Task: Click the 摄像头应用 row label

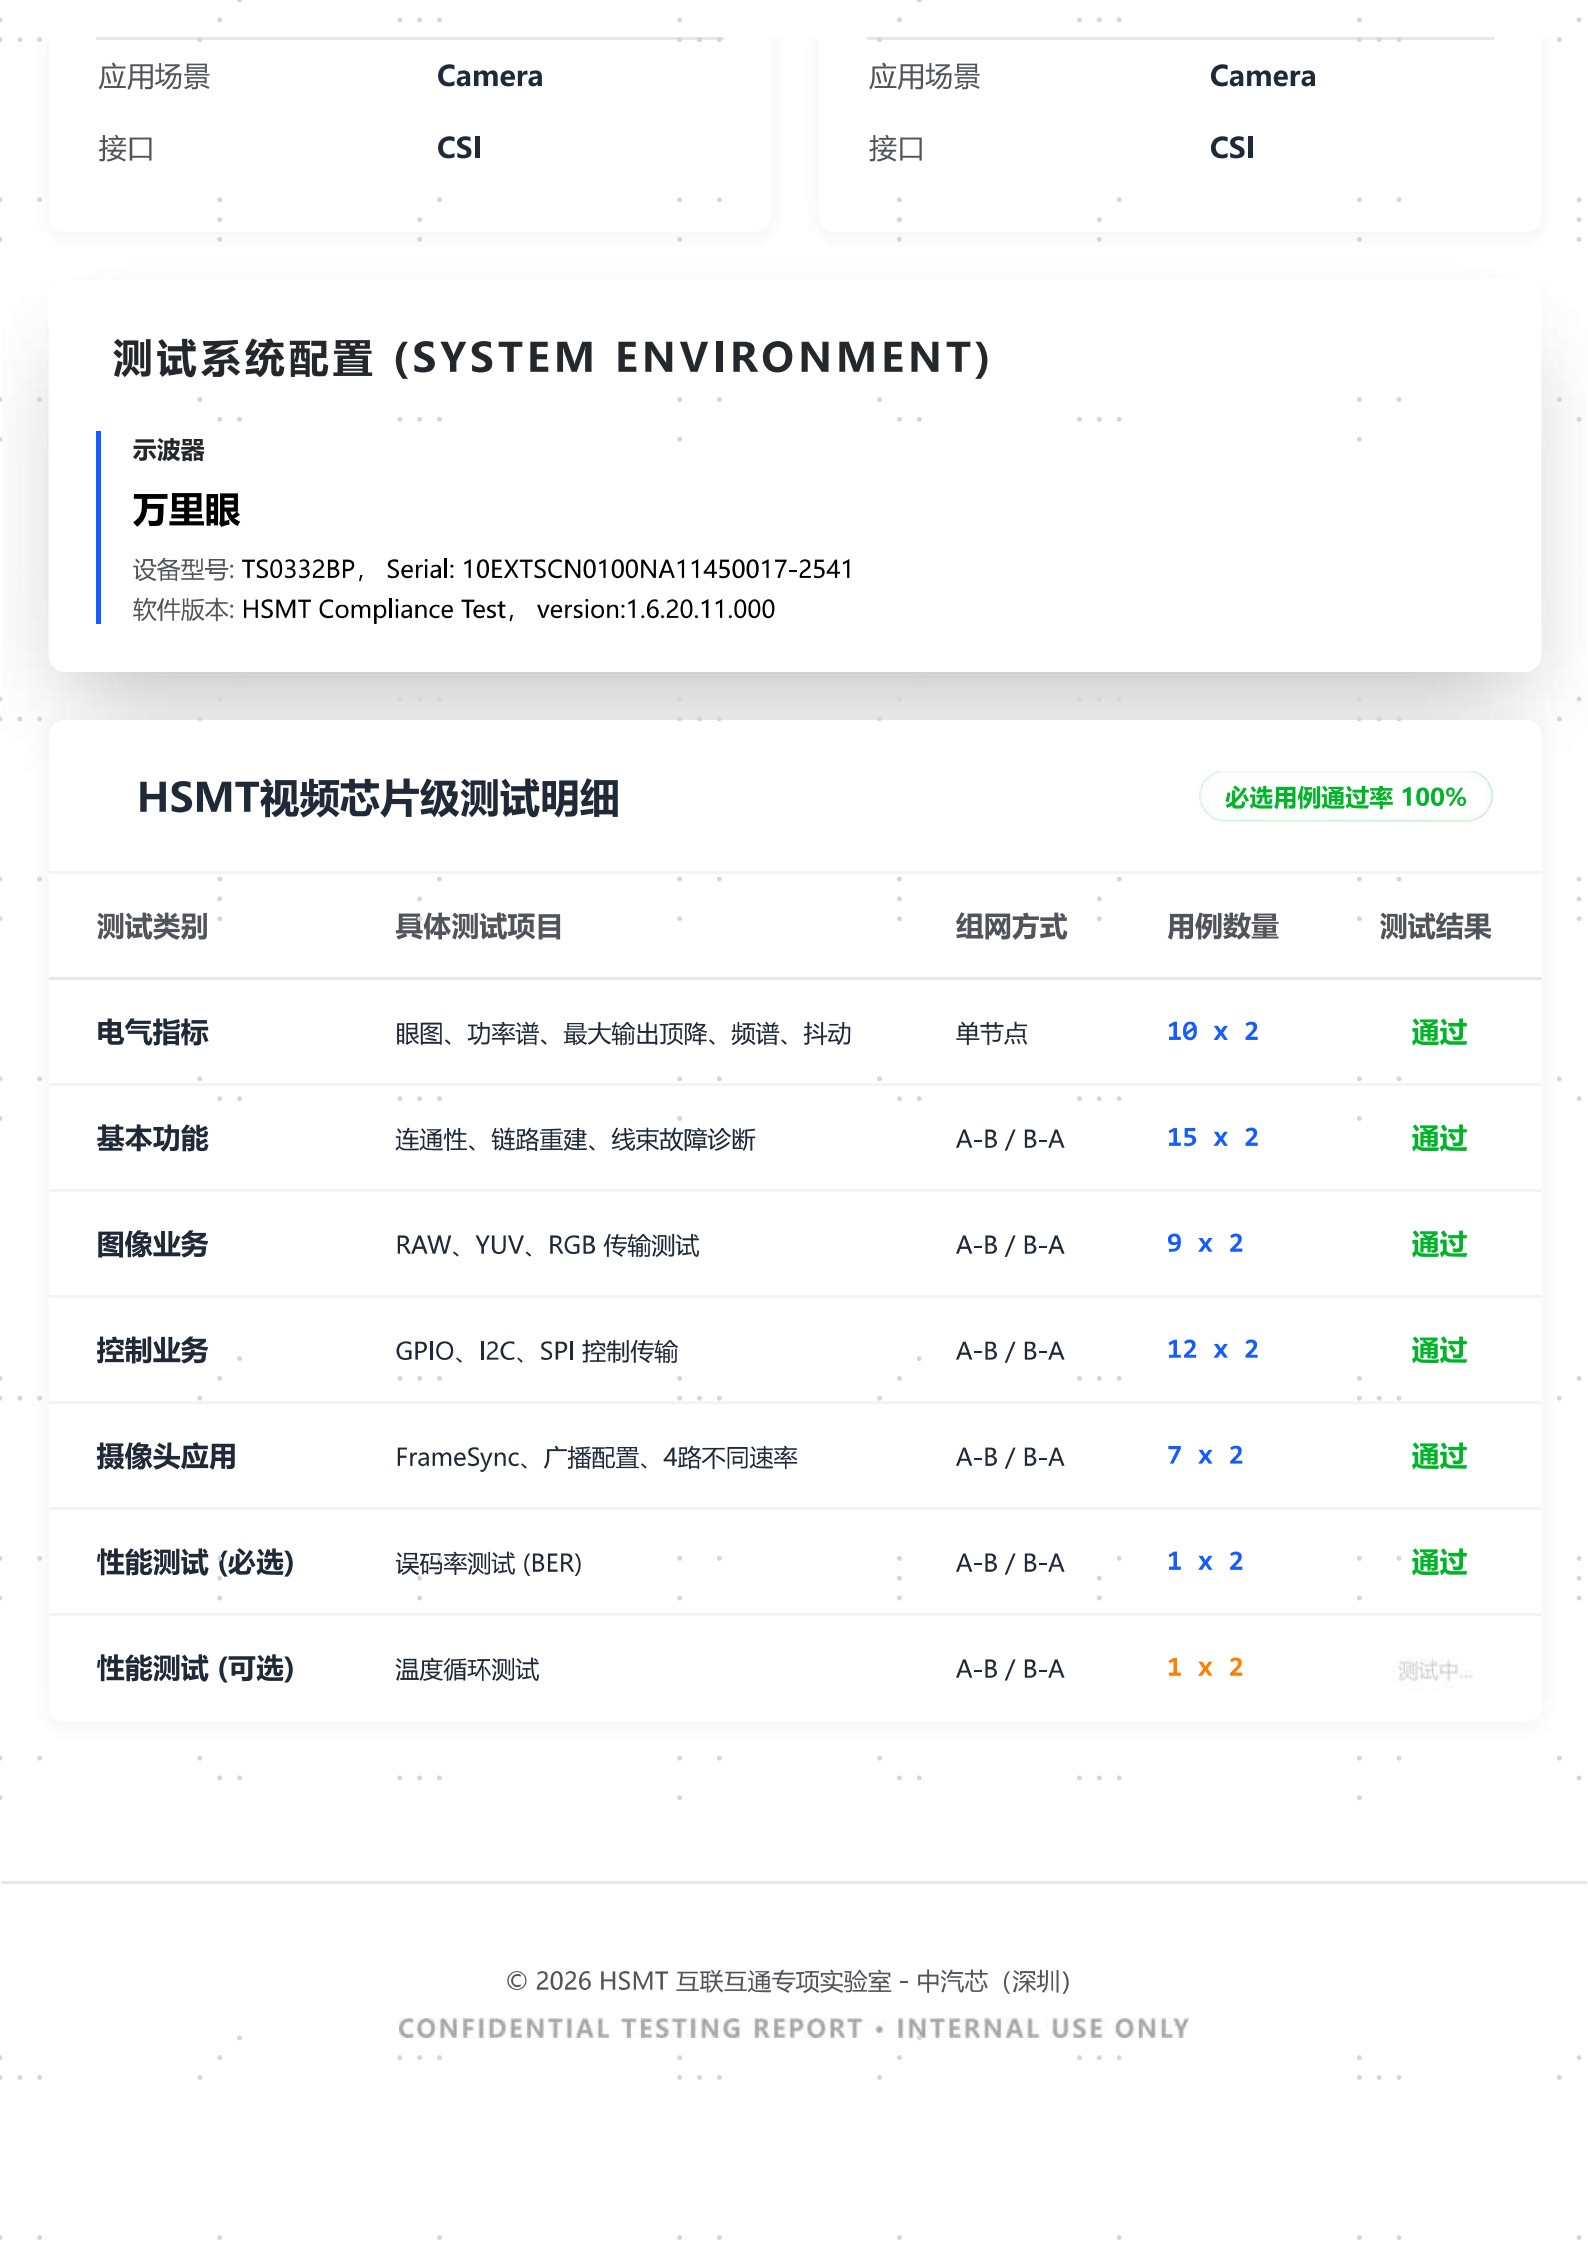Action: coord(166,1456)
